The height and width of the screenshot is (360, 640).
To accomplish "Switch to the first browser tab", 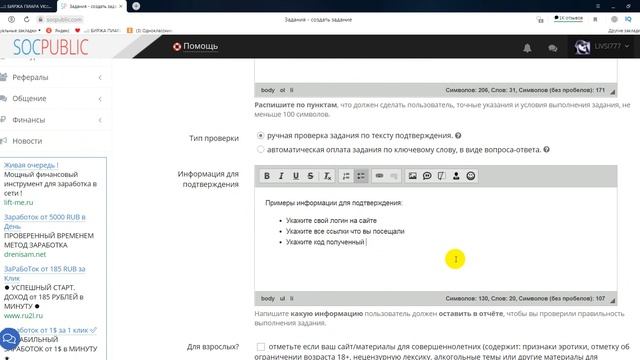I will tap(28, 6).
